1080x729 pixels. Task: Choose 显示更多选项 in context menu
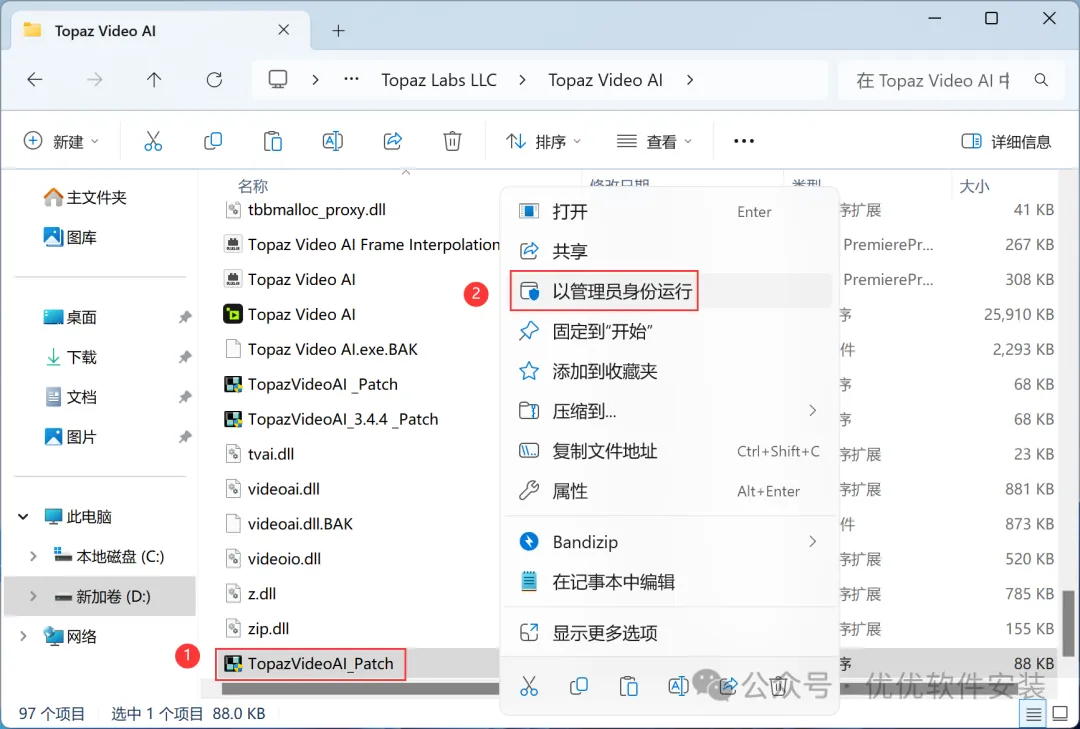coord(670,633)
